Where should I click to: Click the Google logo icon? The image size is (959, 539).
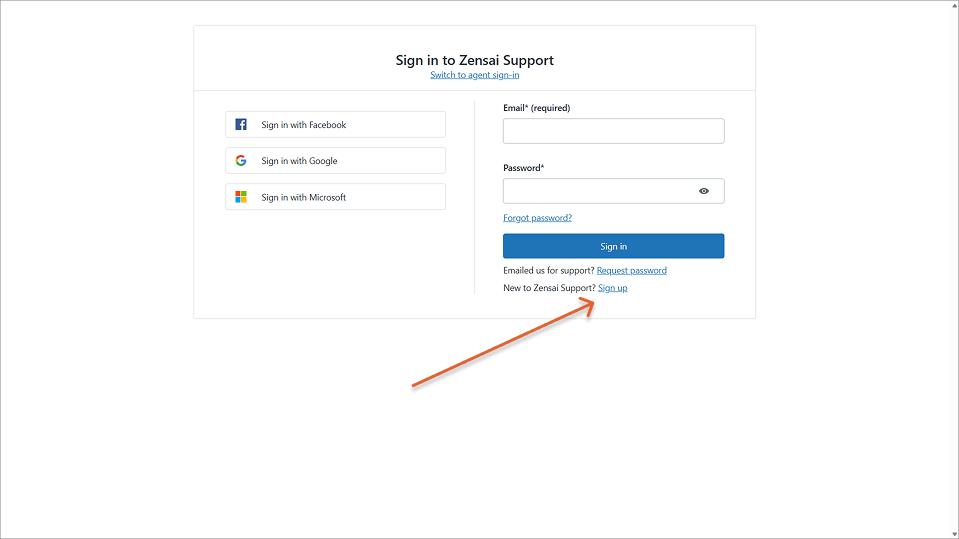(x=241, y=160)
